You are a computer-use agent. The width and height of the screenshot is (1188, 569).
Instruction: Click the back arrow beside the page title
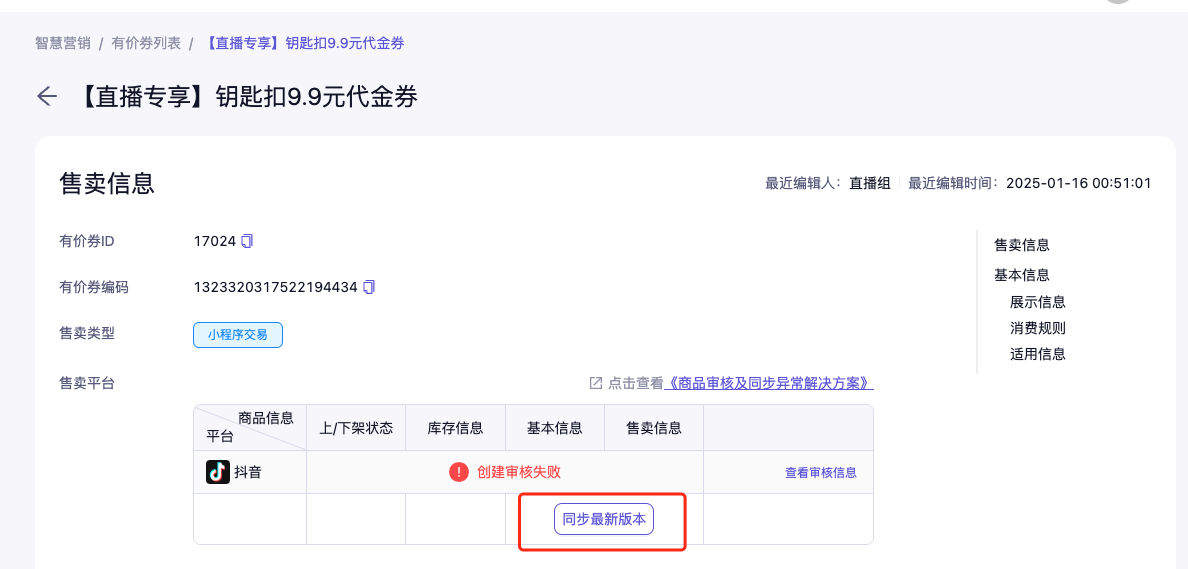pos(47,96)
